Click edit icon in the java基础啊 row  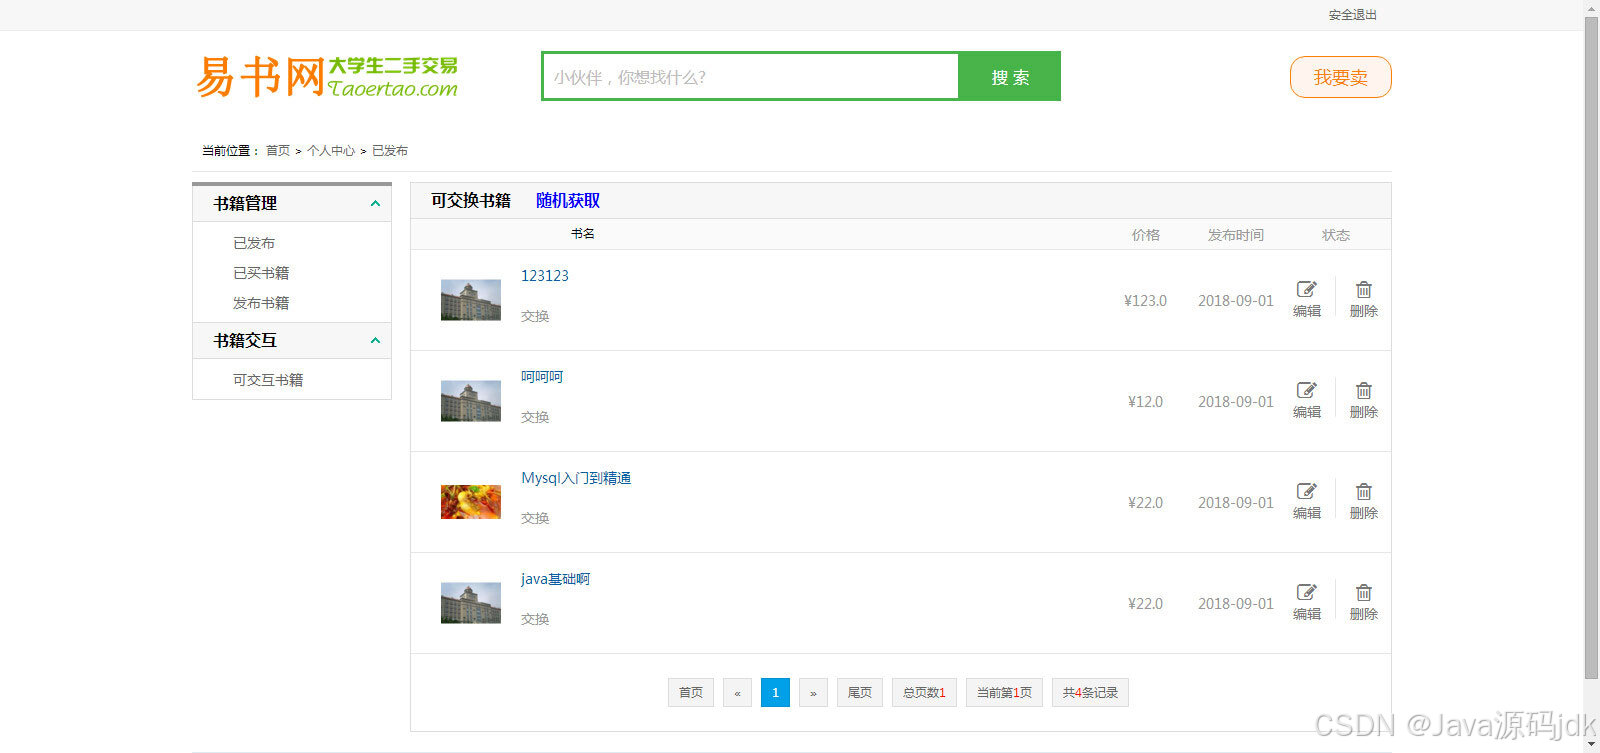1307,592
